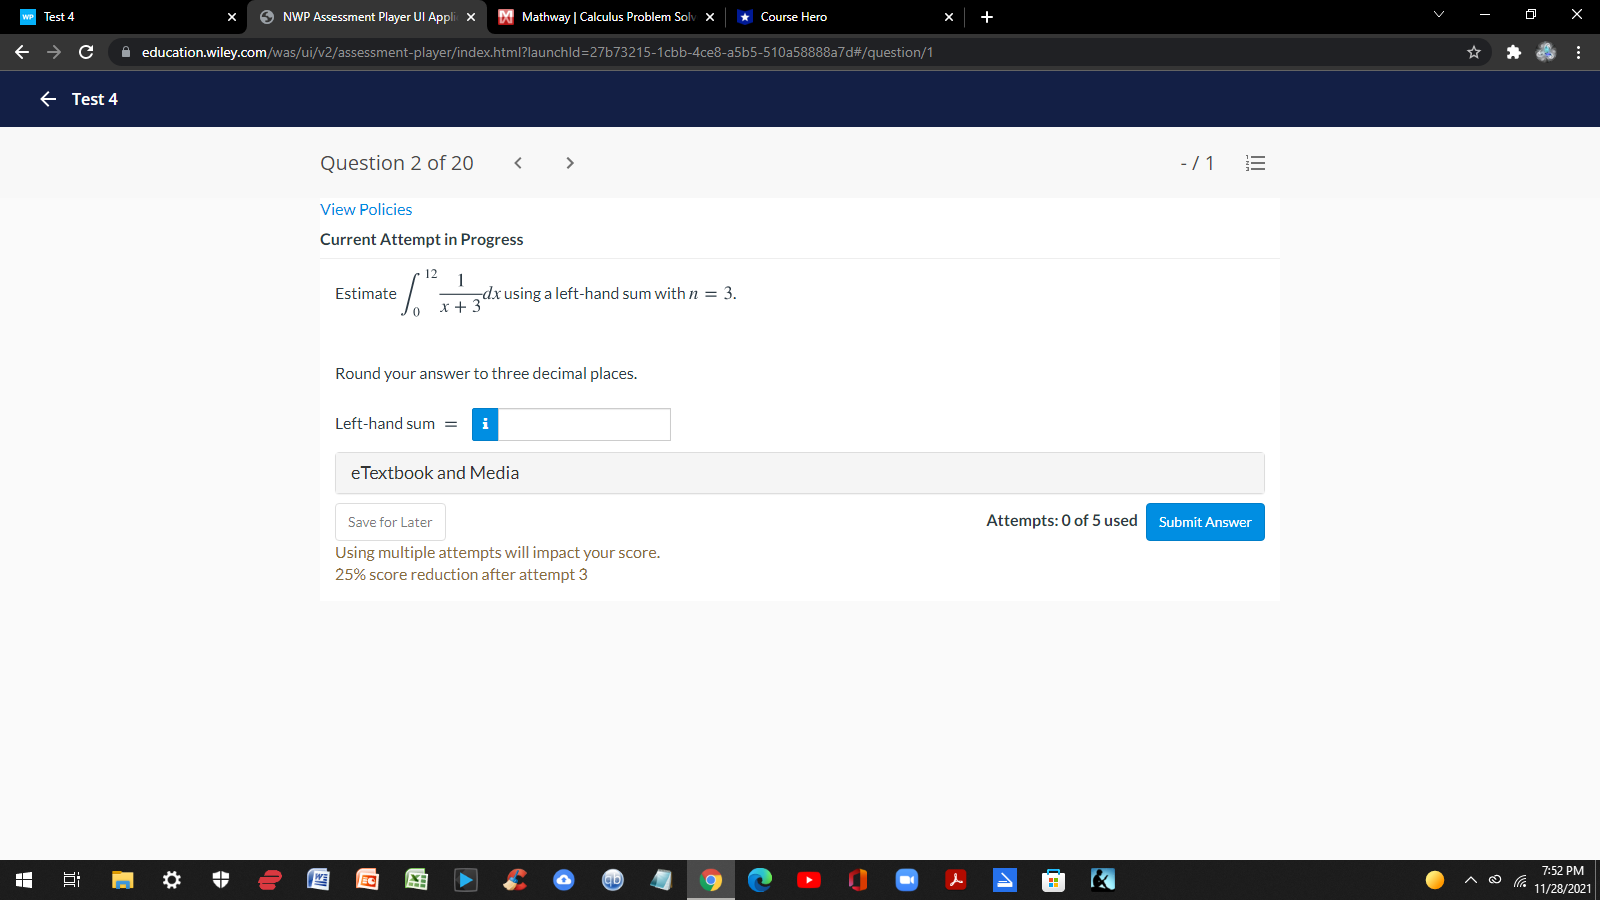
Task: Open File Explorer from the taskbar
Action: [x=123, y=880]
